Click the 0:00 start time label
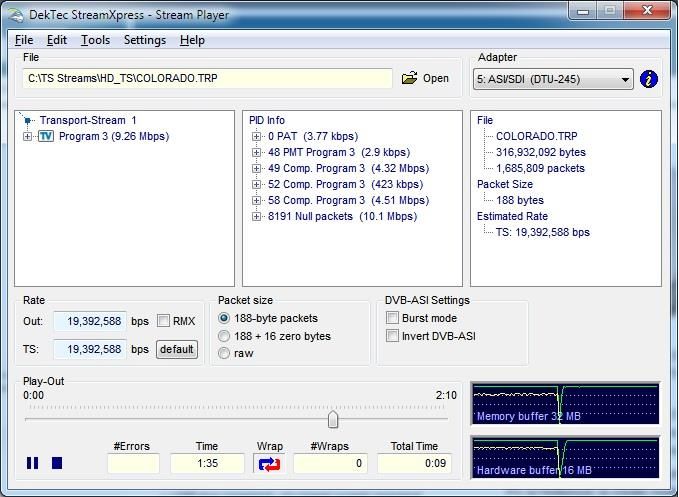 point(33,395)
